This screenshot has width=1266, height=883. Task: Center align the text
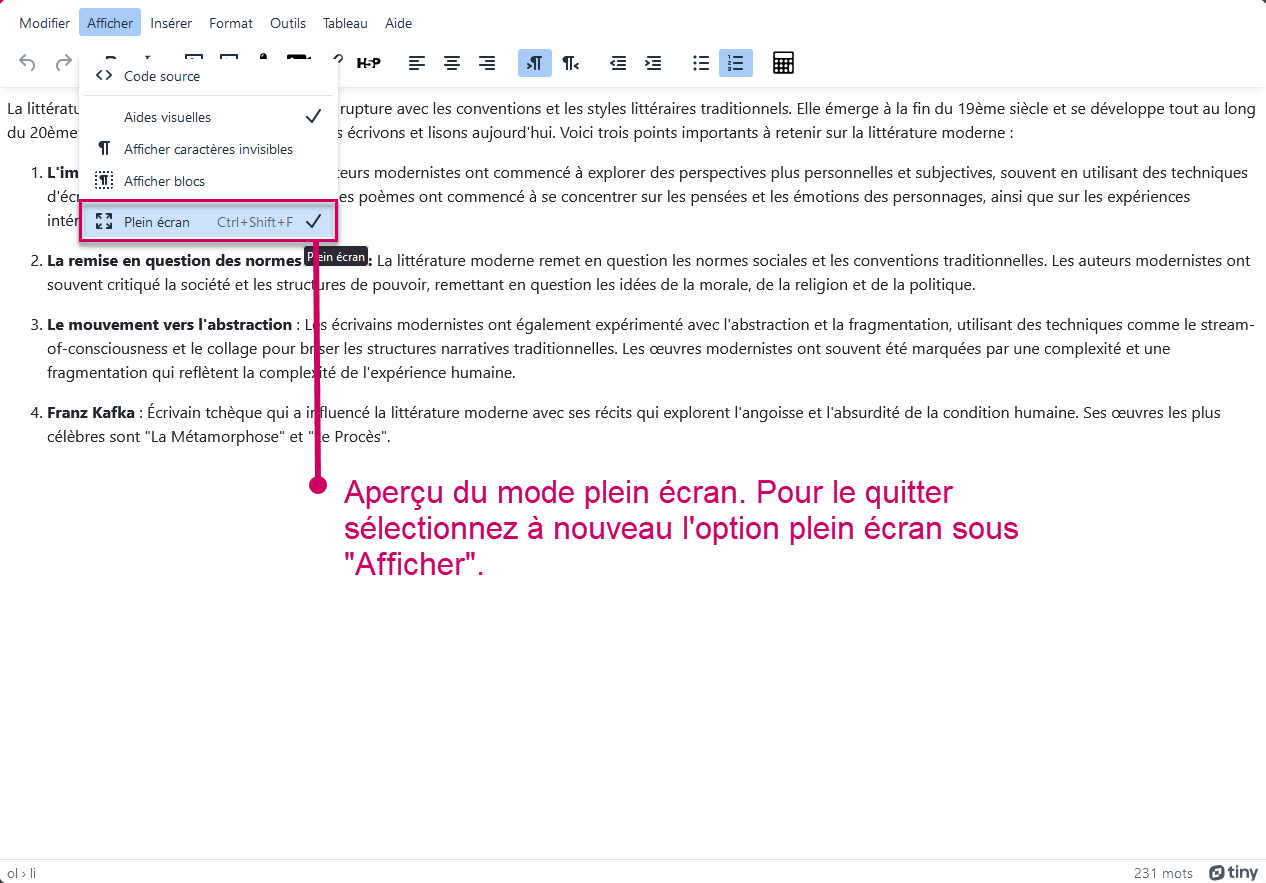pos(452,63)
